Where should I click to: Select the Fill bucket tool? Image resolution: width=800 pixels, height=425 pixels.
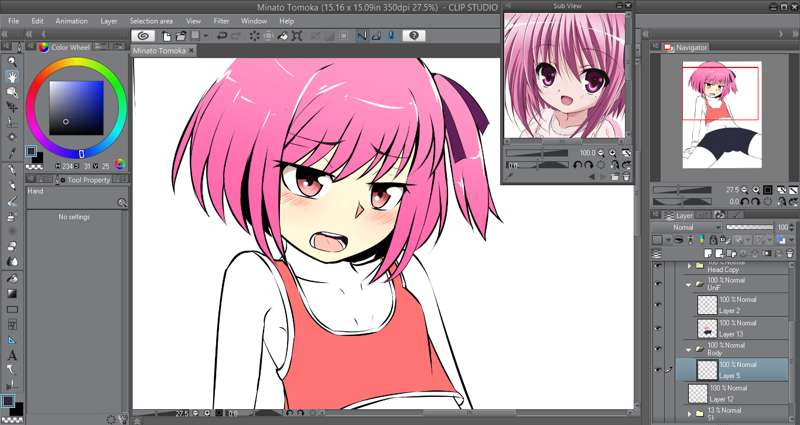[x=12, y=278]
